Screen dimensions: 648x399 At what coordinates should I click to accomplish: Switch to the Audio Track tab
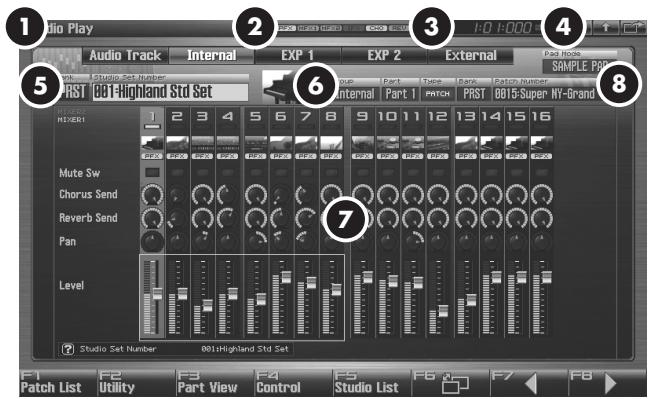[125, 55]
